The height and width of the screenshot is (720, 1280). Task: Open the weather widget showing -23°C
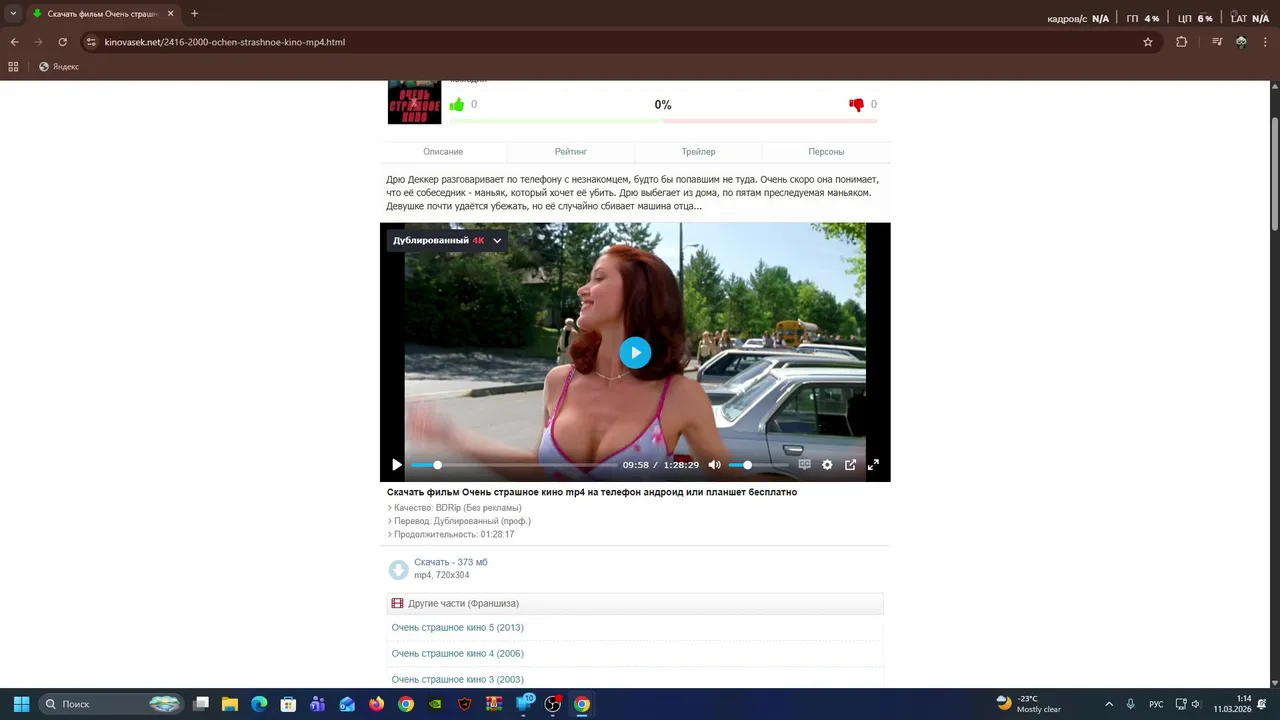[1030, 704]
